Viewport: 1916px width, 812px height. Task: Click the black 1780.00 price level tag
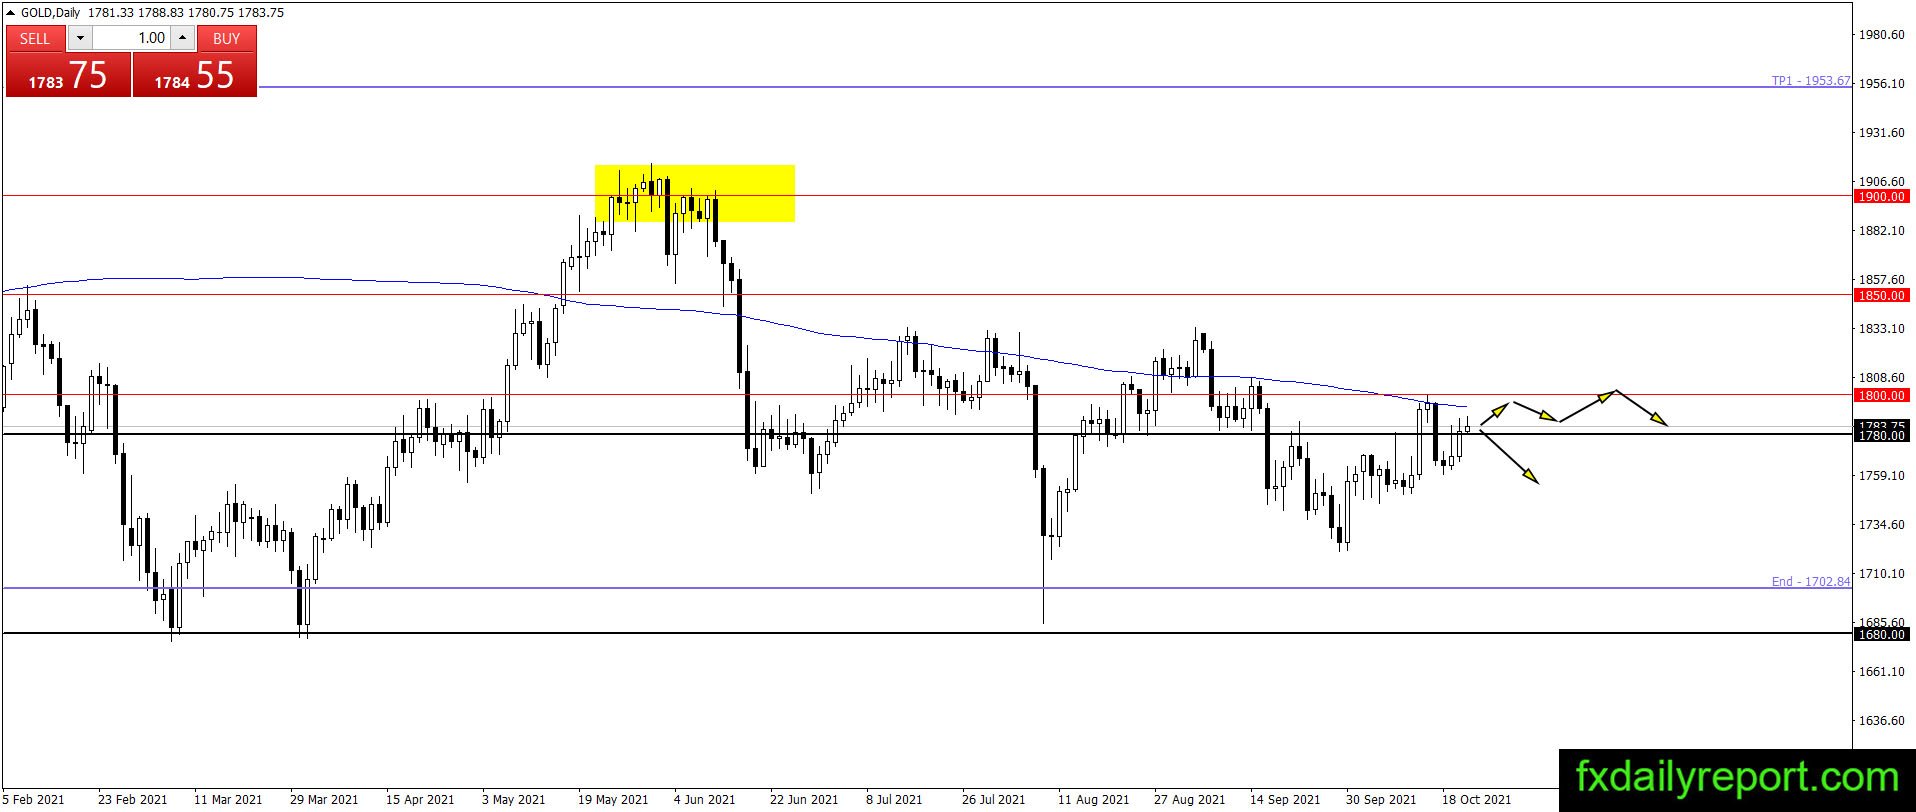point(1881,436)
